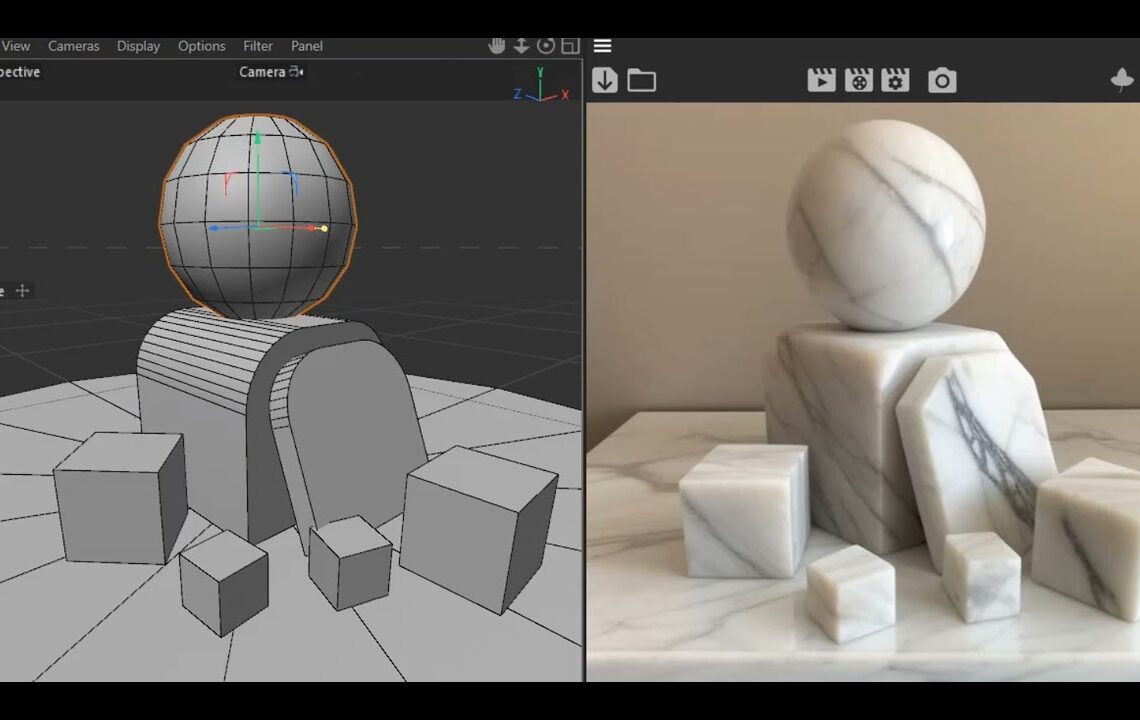Toggle single/four viewport layout icon

pyautogui.click(x=568, y=45)
